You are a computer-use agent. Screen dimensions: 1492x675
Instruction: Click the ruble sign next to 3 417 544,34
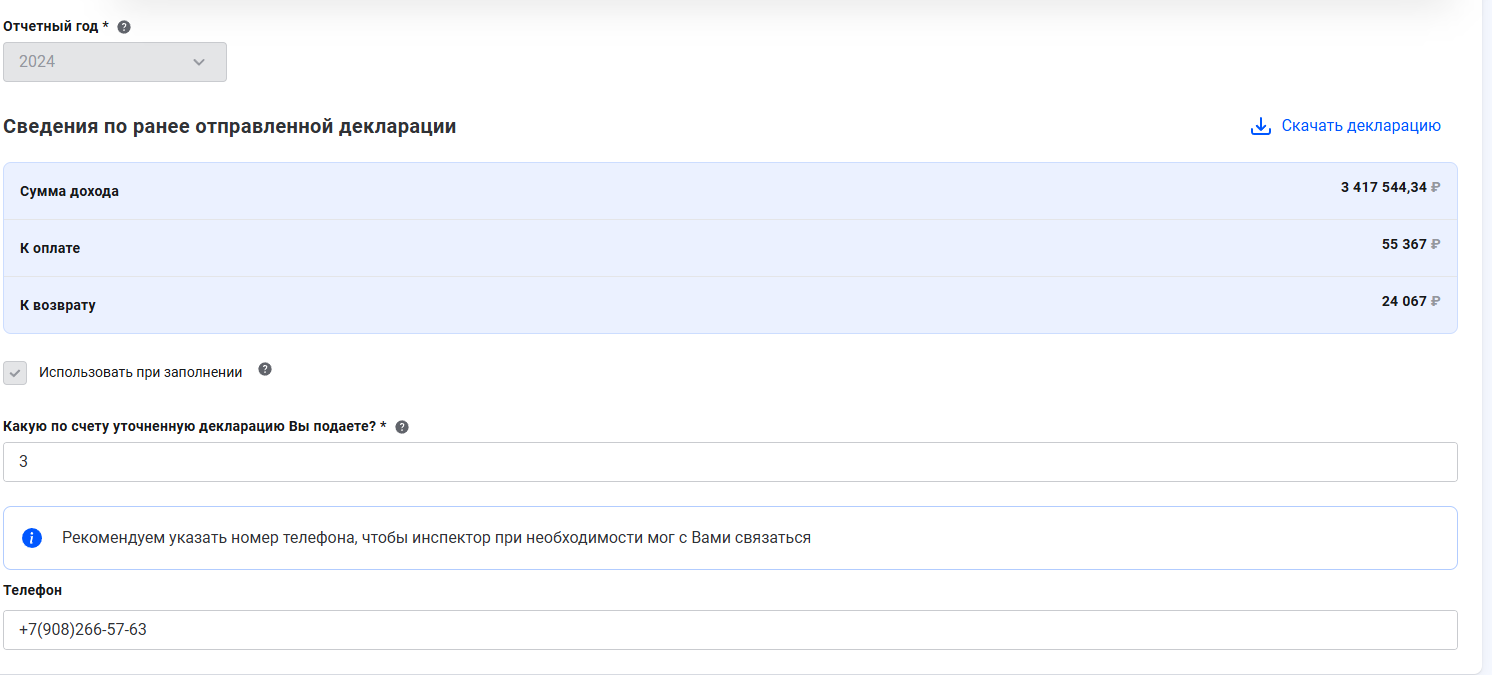(x=1436, y=187)
